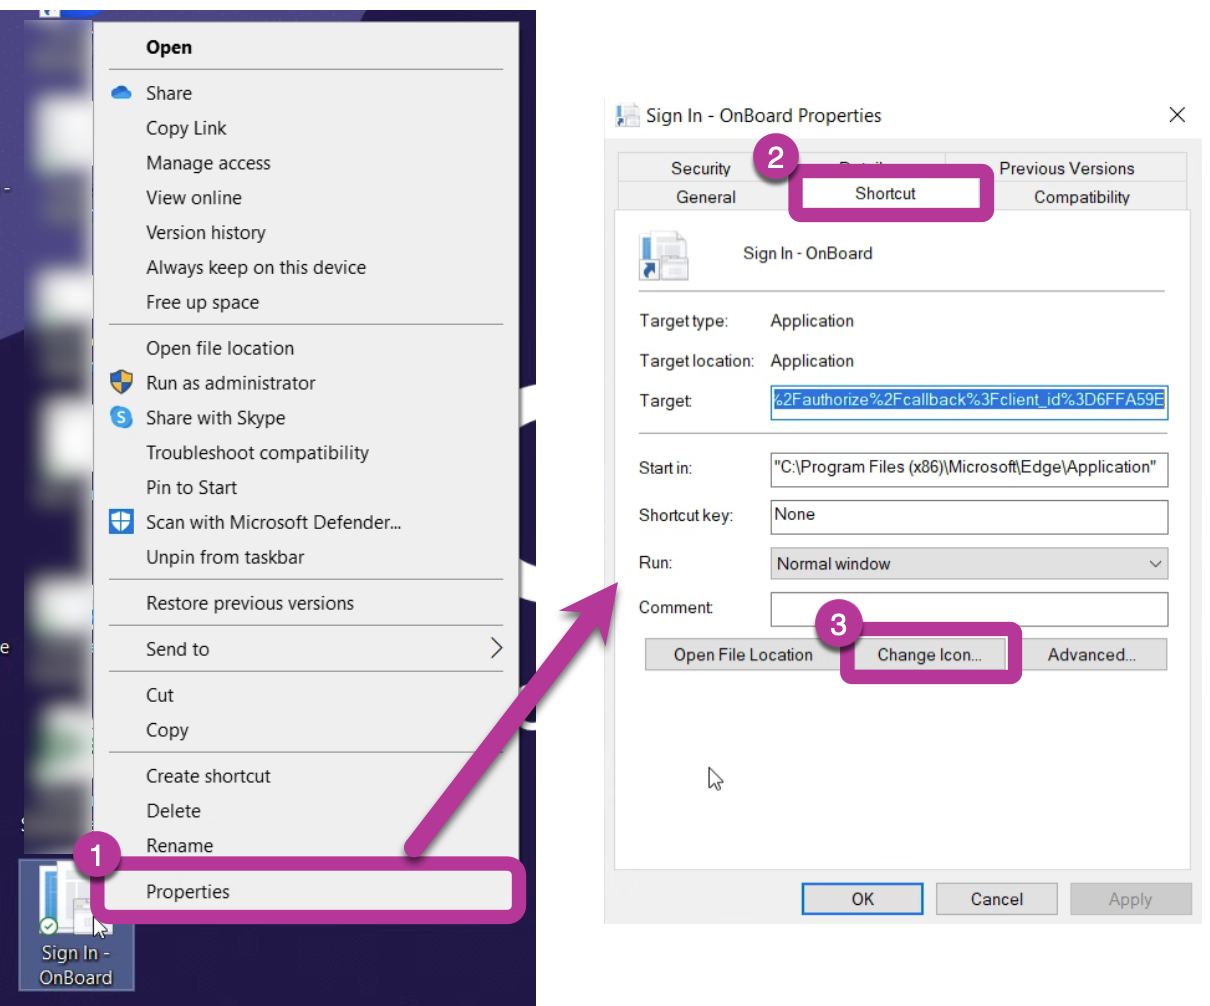The height and width of the screenshot is (1006, 1210).
Task: Click the Microsoft Defender shield icon
Action: 121,522
